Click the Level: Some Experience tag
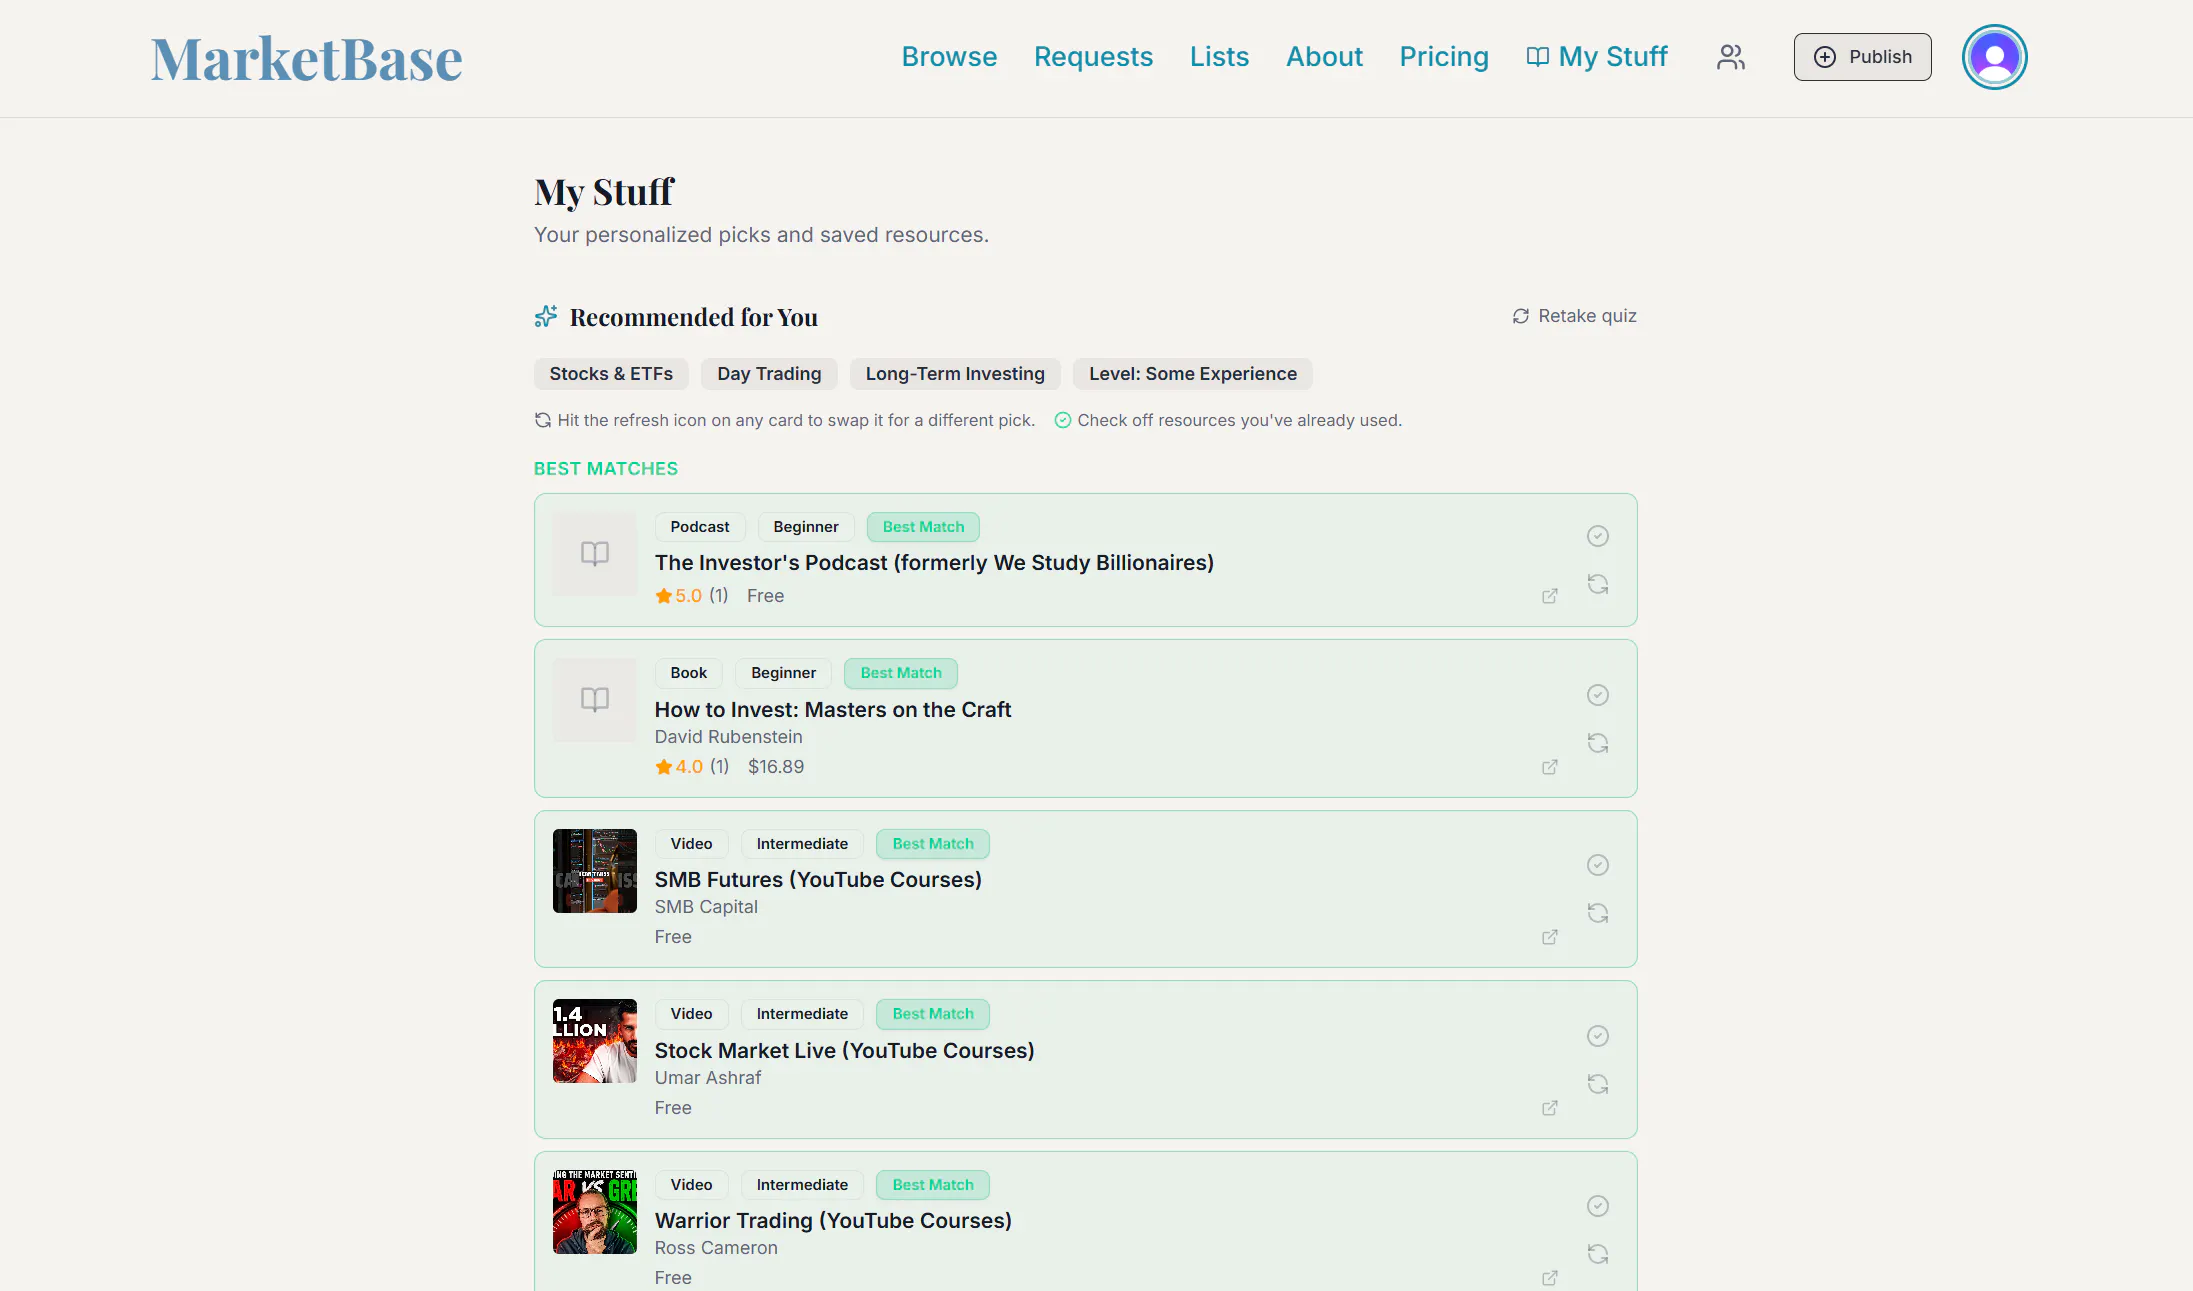 (x=1193, y=374)
